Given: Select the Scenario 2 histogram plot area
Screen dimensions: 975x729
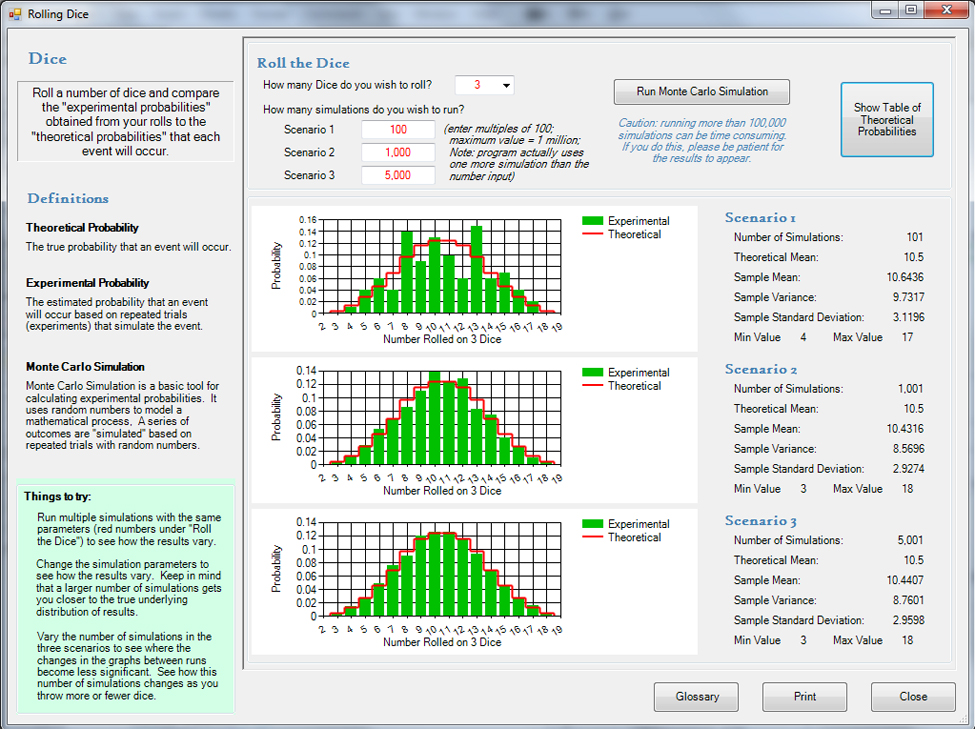Looking at the screenshot, I should (440, 417).
